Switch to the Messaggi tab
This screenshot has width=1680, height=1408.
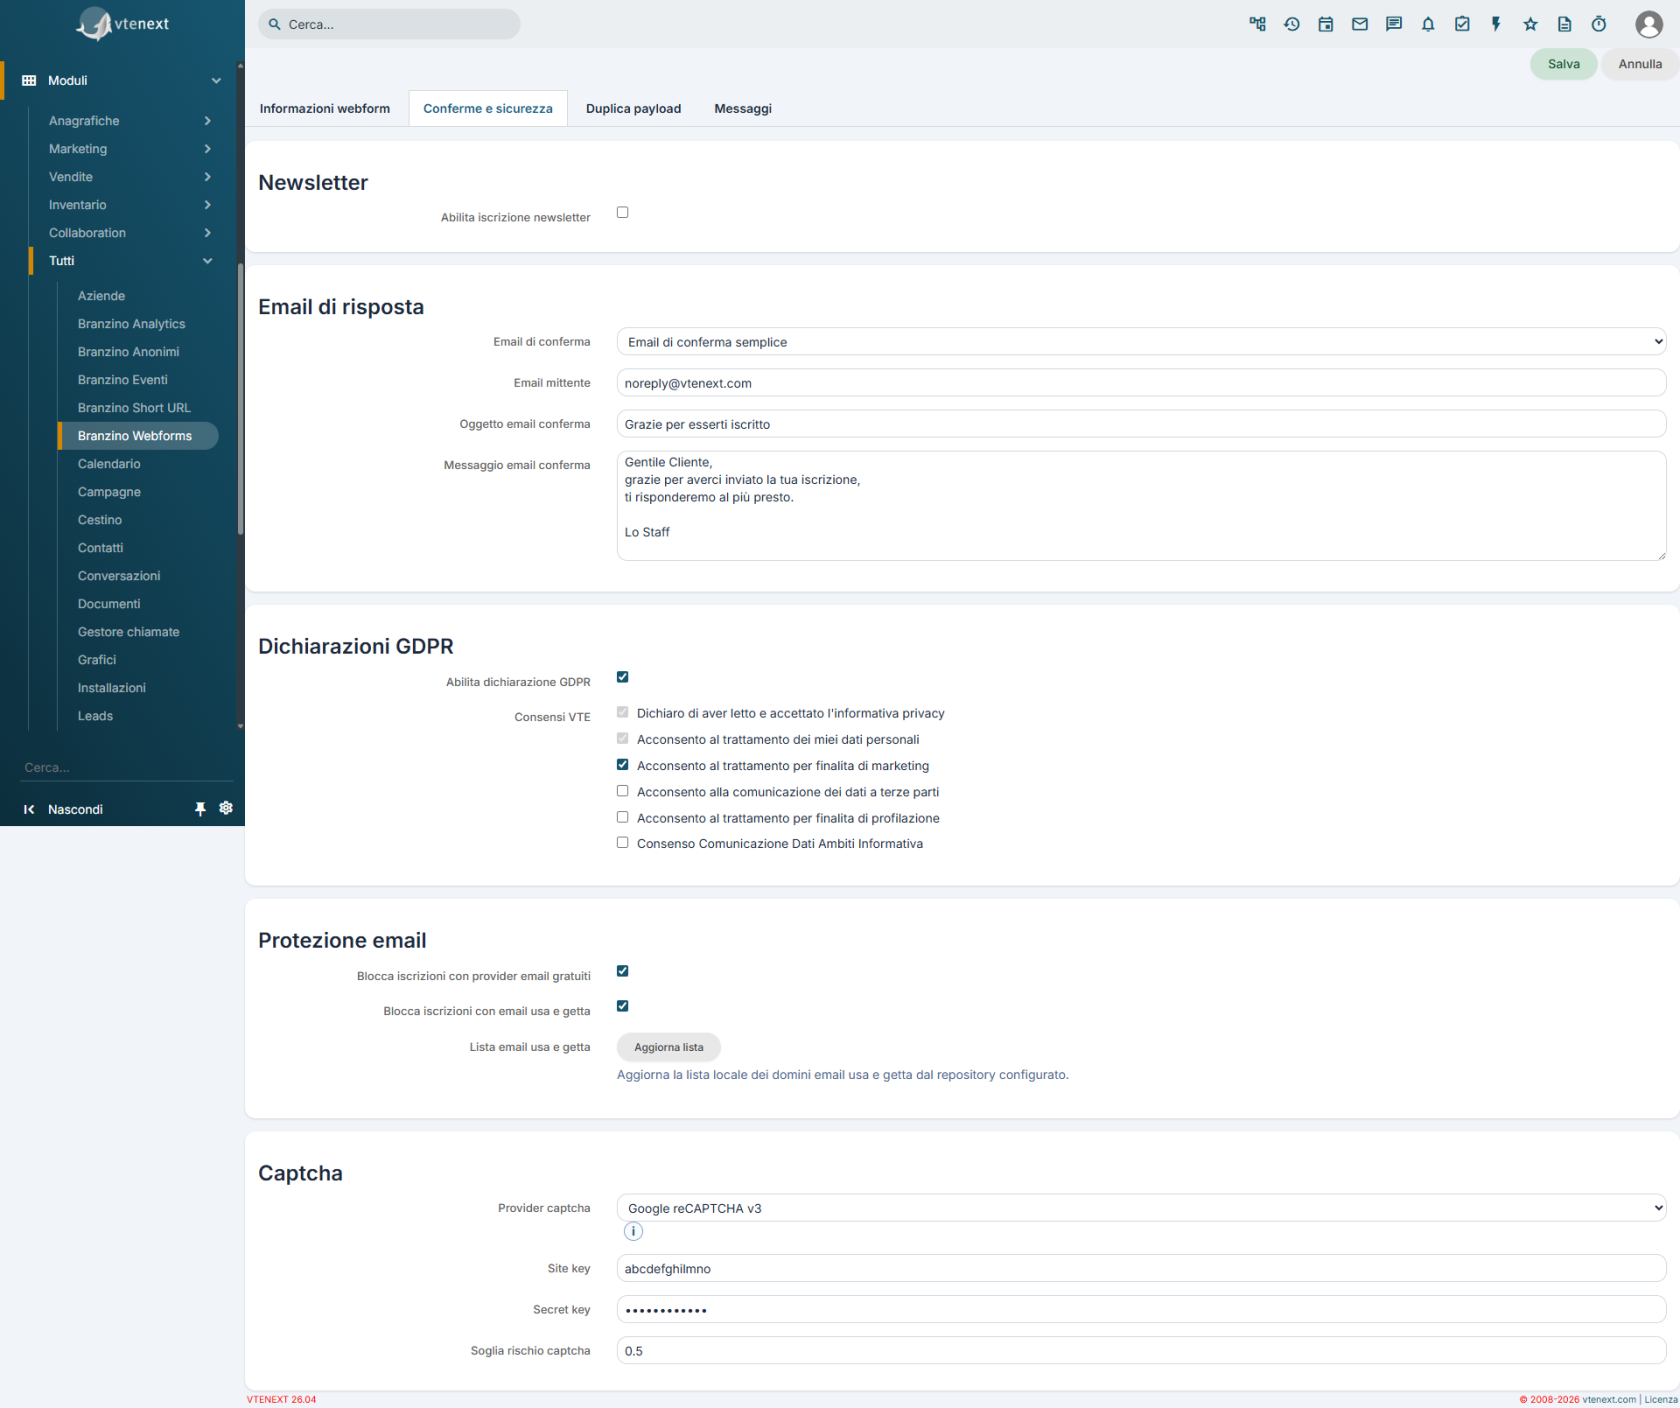pos(743,109)
